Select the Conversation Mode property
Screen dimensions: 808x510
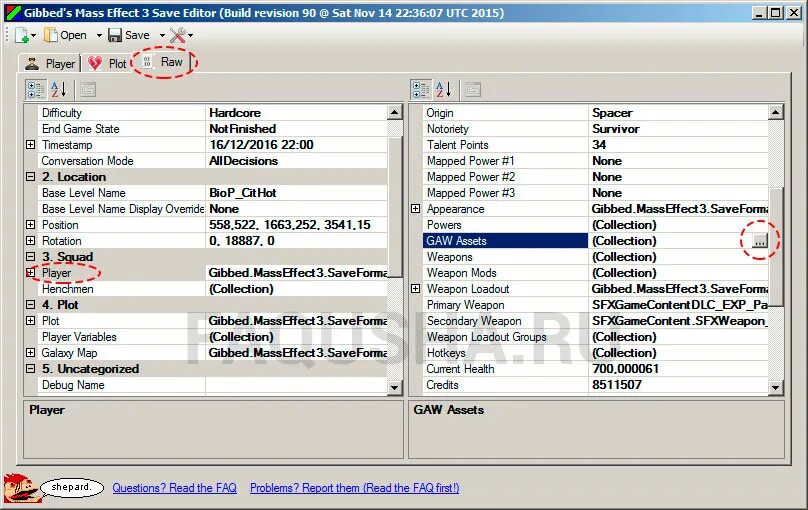pyautogui.click(x=212, y=161)
